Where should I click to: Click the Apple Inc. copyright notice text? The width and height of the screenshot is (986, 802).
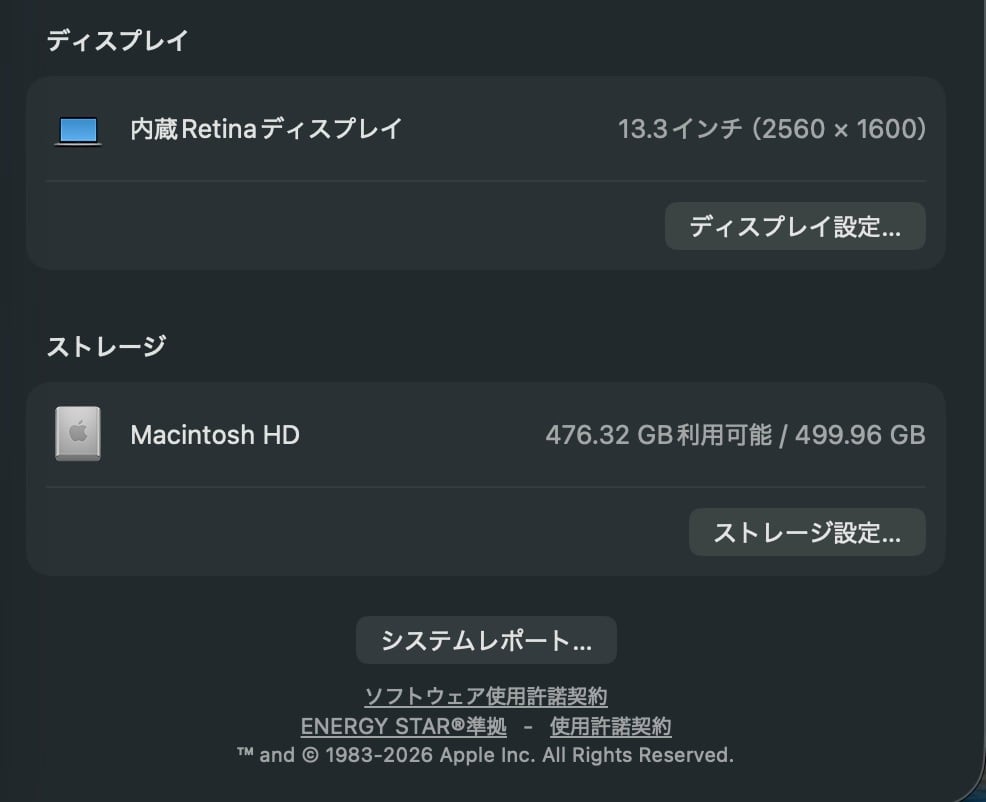[486, 755]
